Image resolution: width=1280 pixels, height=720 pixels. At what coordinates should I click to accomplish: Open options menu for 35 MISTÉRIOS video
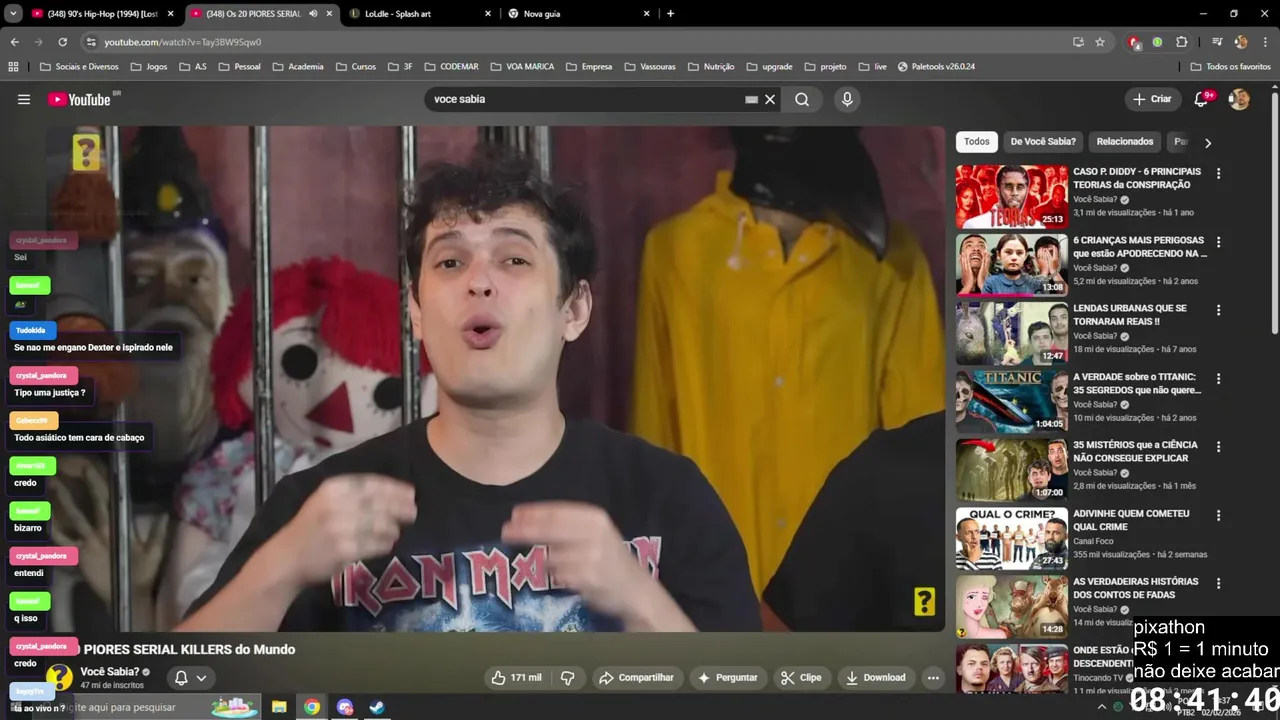coord(1218,447)
